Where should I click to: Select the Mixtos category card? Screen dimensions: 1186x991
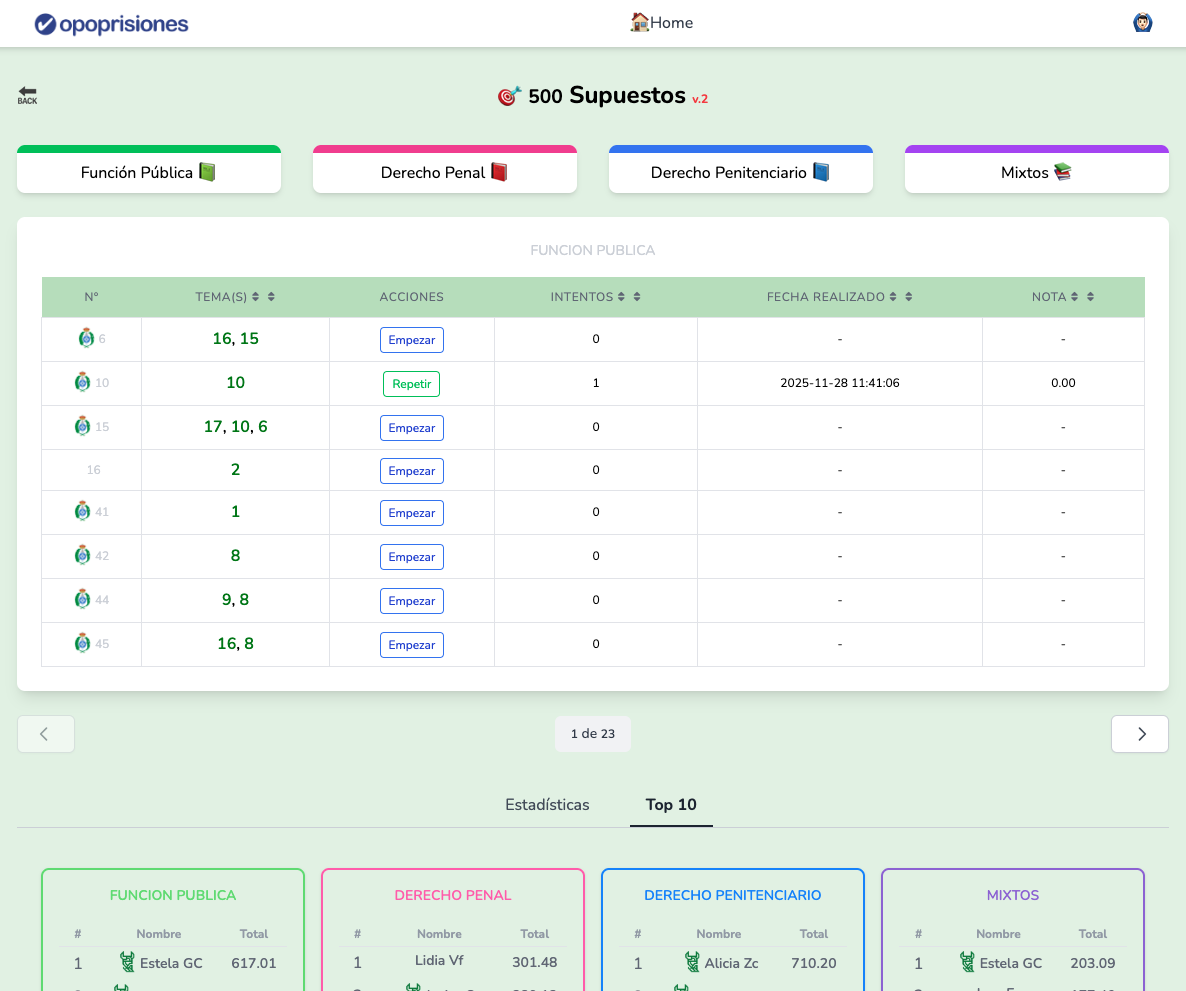coord(1036,172)
